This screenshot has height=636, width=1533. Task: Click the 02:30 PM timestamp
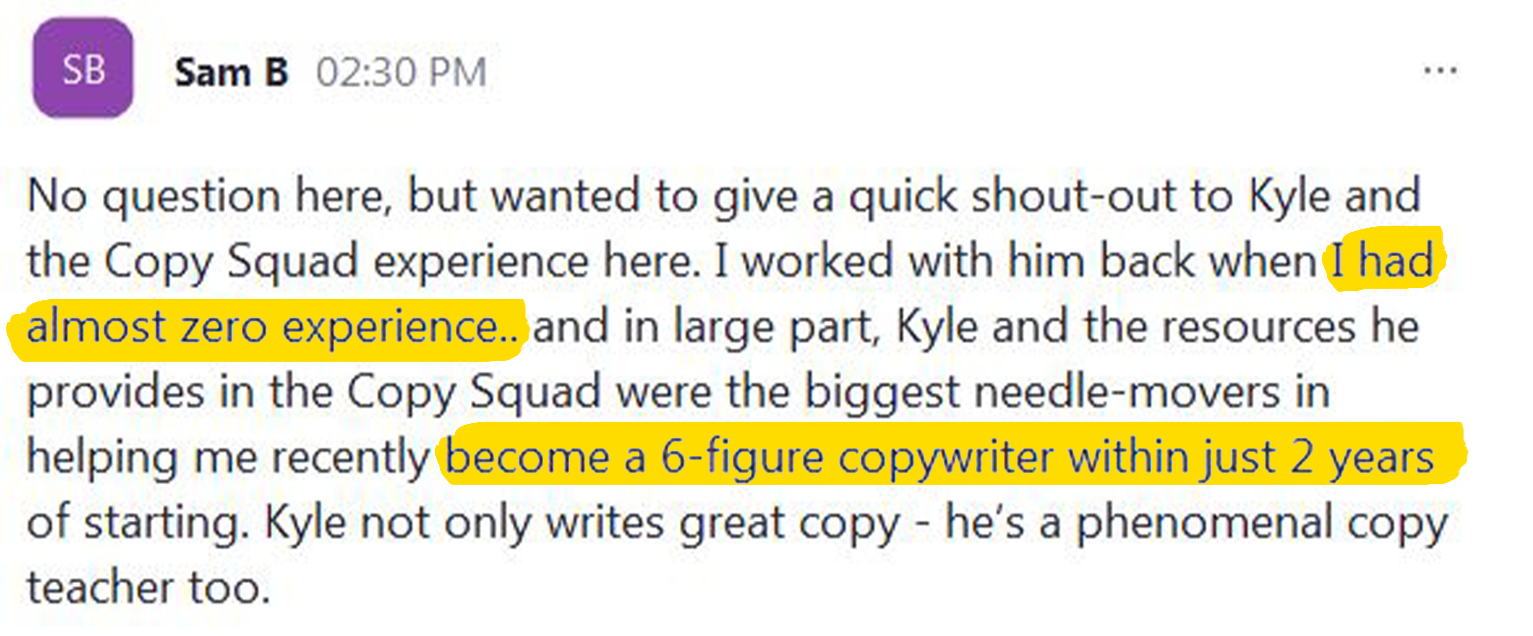401,73
